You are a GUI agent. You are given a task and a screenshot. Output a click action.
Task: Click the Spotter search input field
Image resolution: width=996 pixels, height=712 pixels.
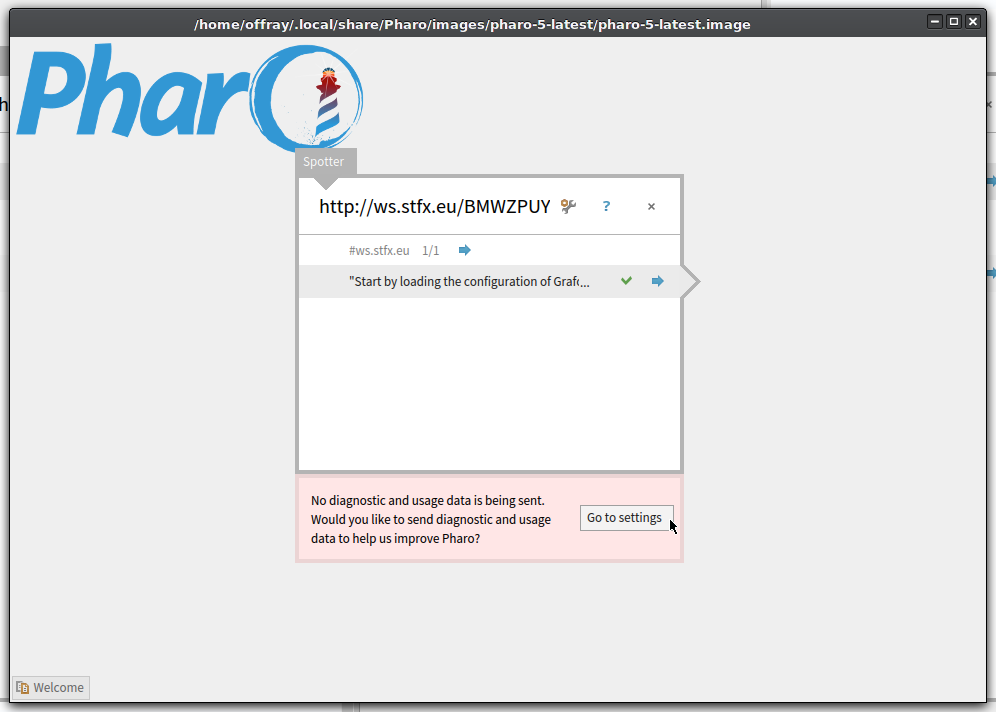tap(434, 206)
